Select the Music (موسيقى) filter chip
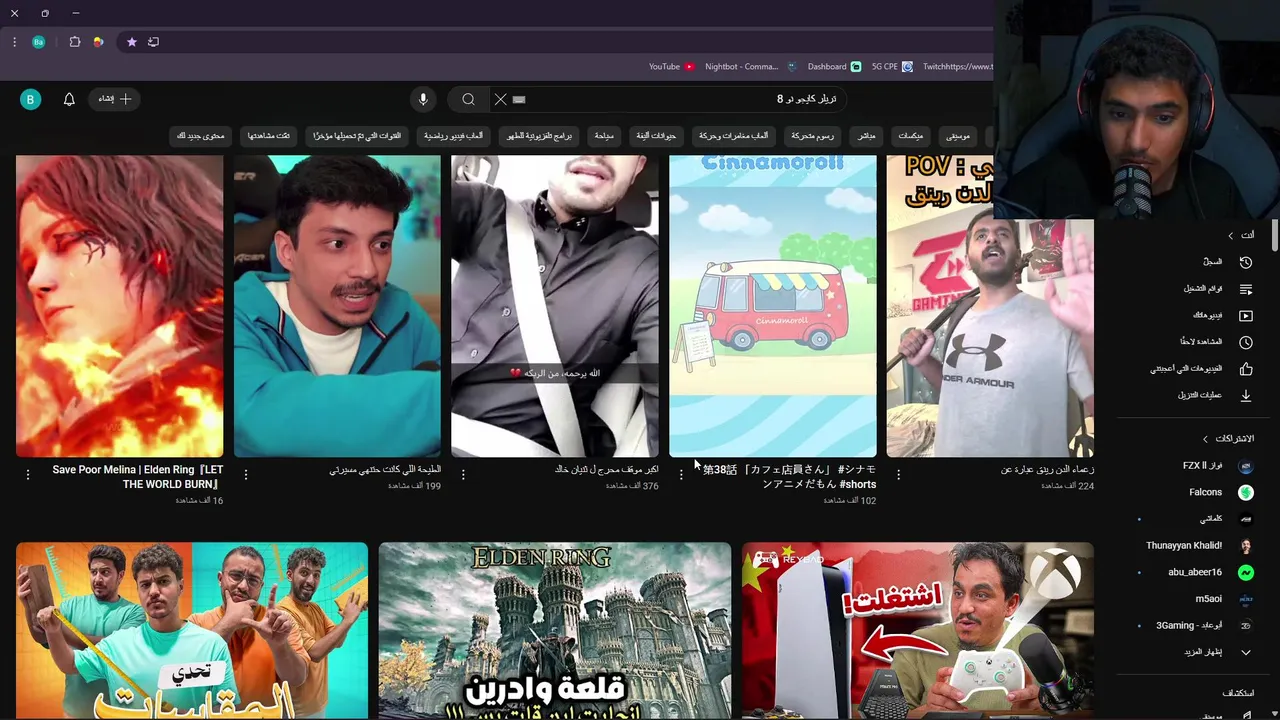Image resolution: width=1280 pixels, height=720 pixels. (x=957, y=135)
